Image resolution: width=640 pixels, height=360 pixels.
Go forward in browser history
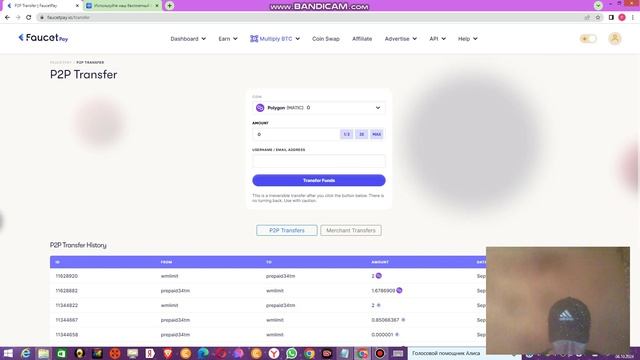[18, 18]
